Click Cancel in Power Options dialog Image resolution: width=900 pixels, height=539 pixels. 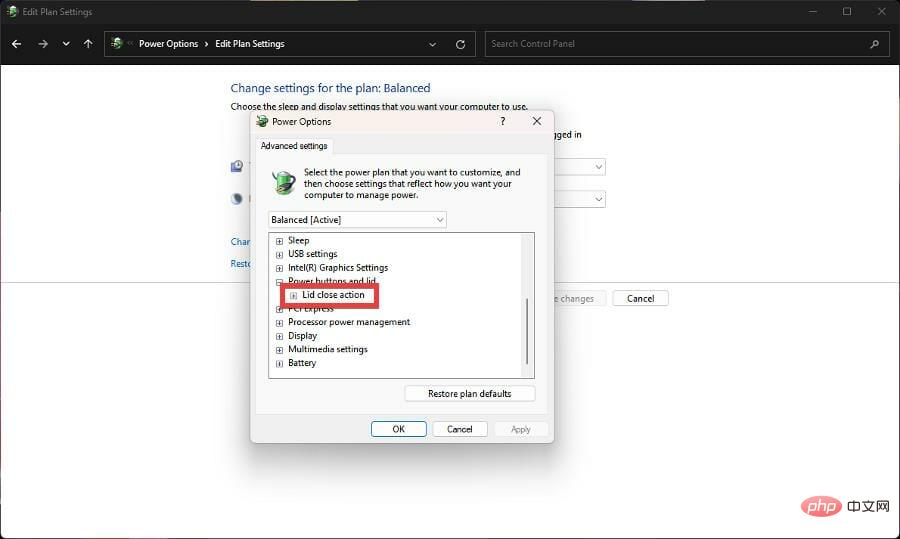(460, 429)
